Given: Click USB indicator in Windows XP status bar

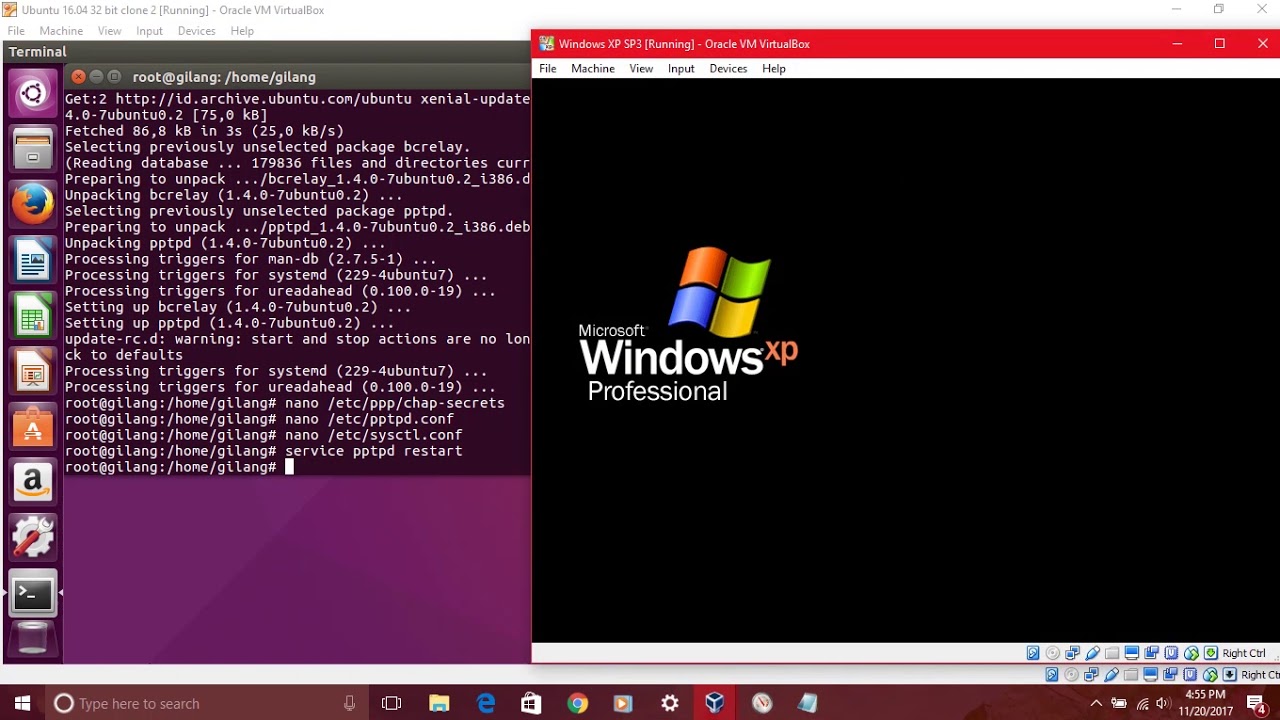Looking at the screenshot, I should (1092, 653).
